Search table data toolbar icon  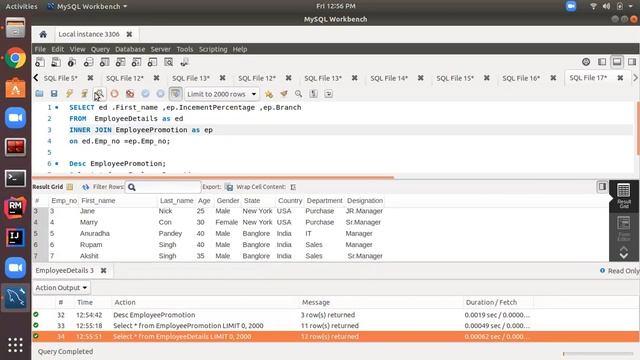tap(169, 62)
